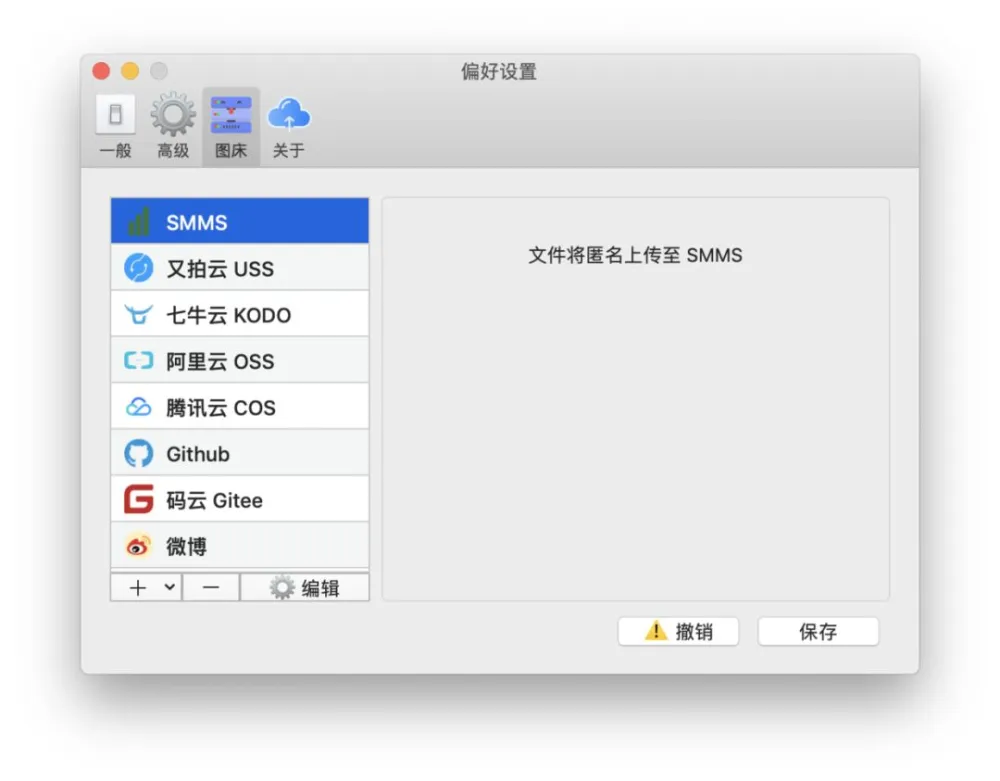Switch to the 一般 tab label
Image resolution: width=1000 pixels, height=781 pixels.
(115, 150)
